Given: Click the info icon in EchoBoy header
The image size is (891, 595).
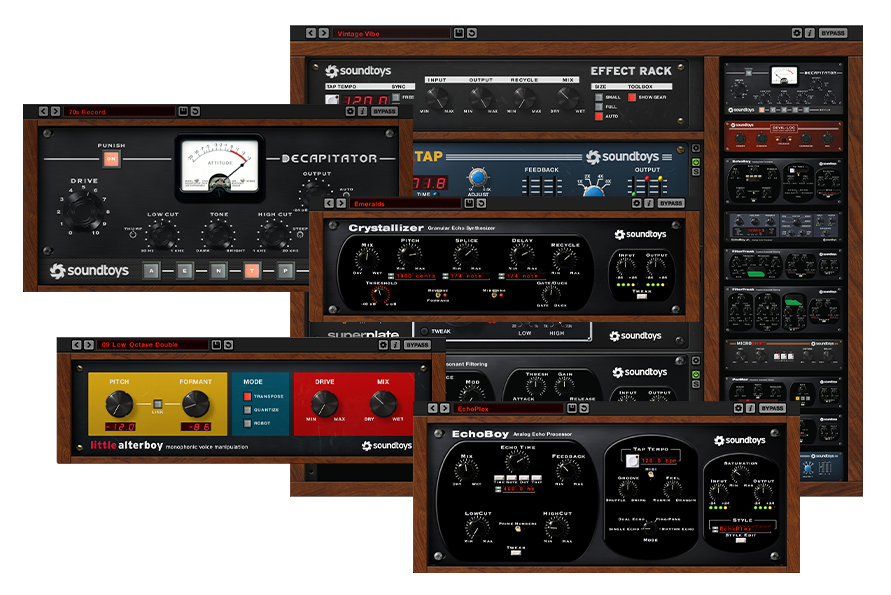Looking at the screenshot, I should tap(751, 408).
